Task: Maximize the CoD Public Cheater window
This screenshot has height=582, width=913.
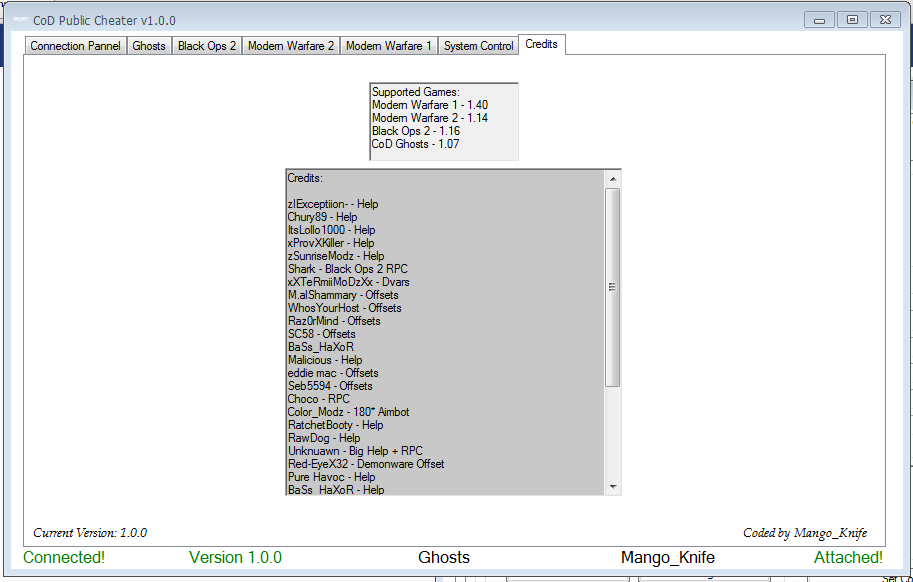Action: pyautogui.click(x=852, y=20)
